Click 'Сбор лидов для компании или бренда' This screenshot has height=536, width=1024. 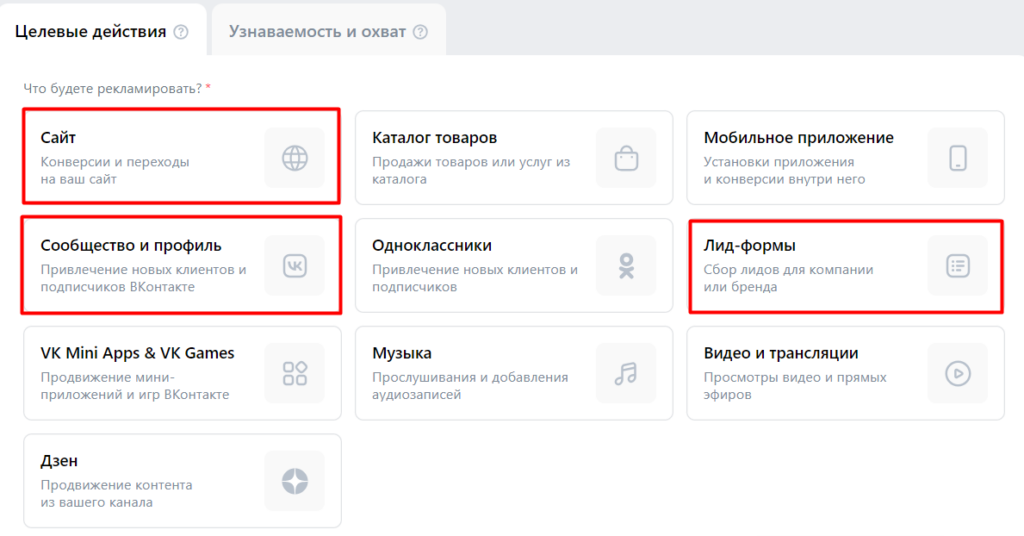coord(788,278)
